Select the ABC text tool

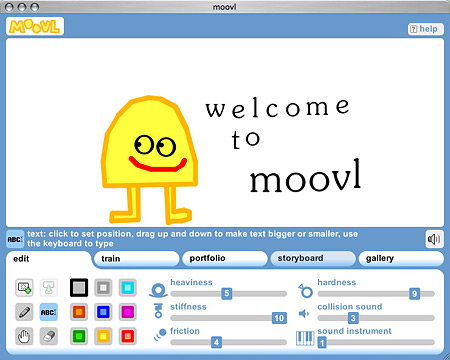click(x=49, y=312)
